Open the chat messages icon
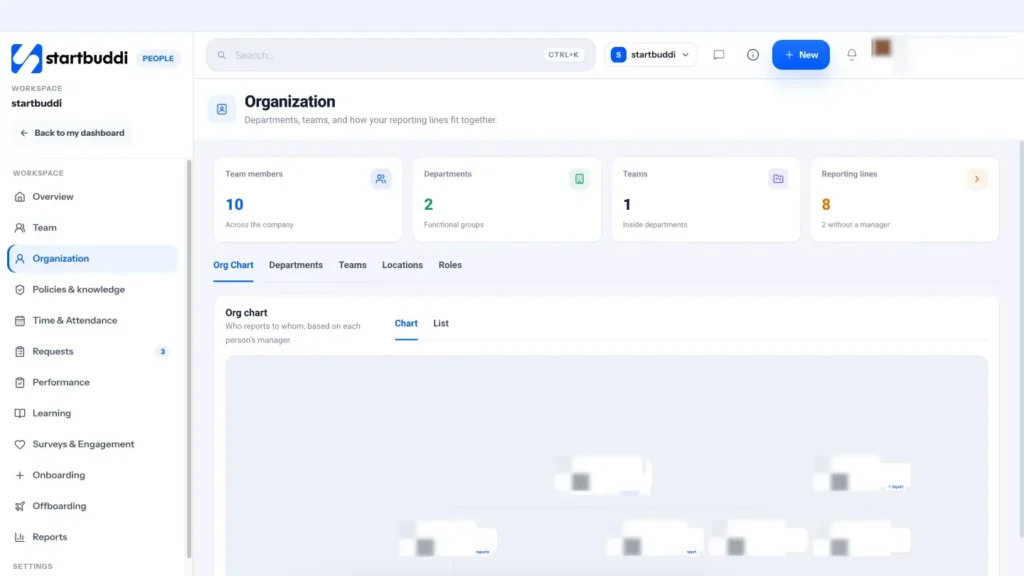The width and height of the screenshot is (1024, 576). [x=718, y=55]
